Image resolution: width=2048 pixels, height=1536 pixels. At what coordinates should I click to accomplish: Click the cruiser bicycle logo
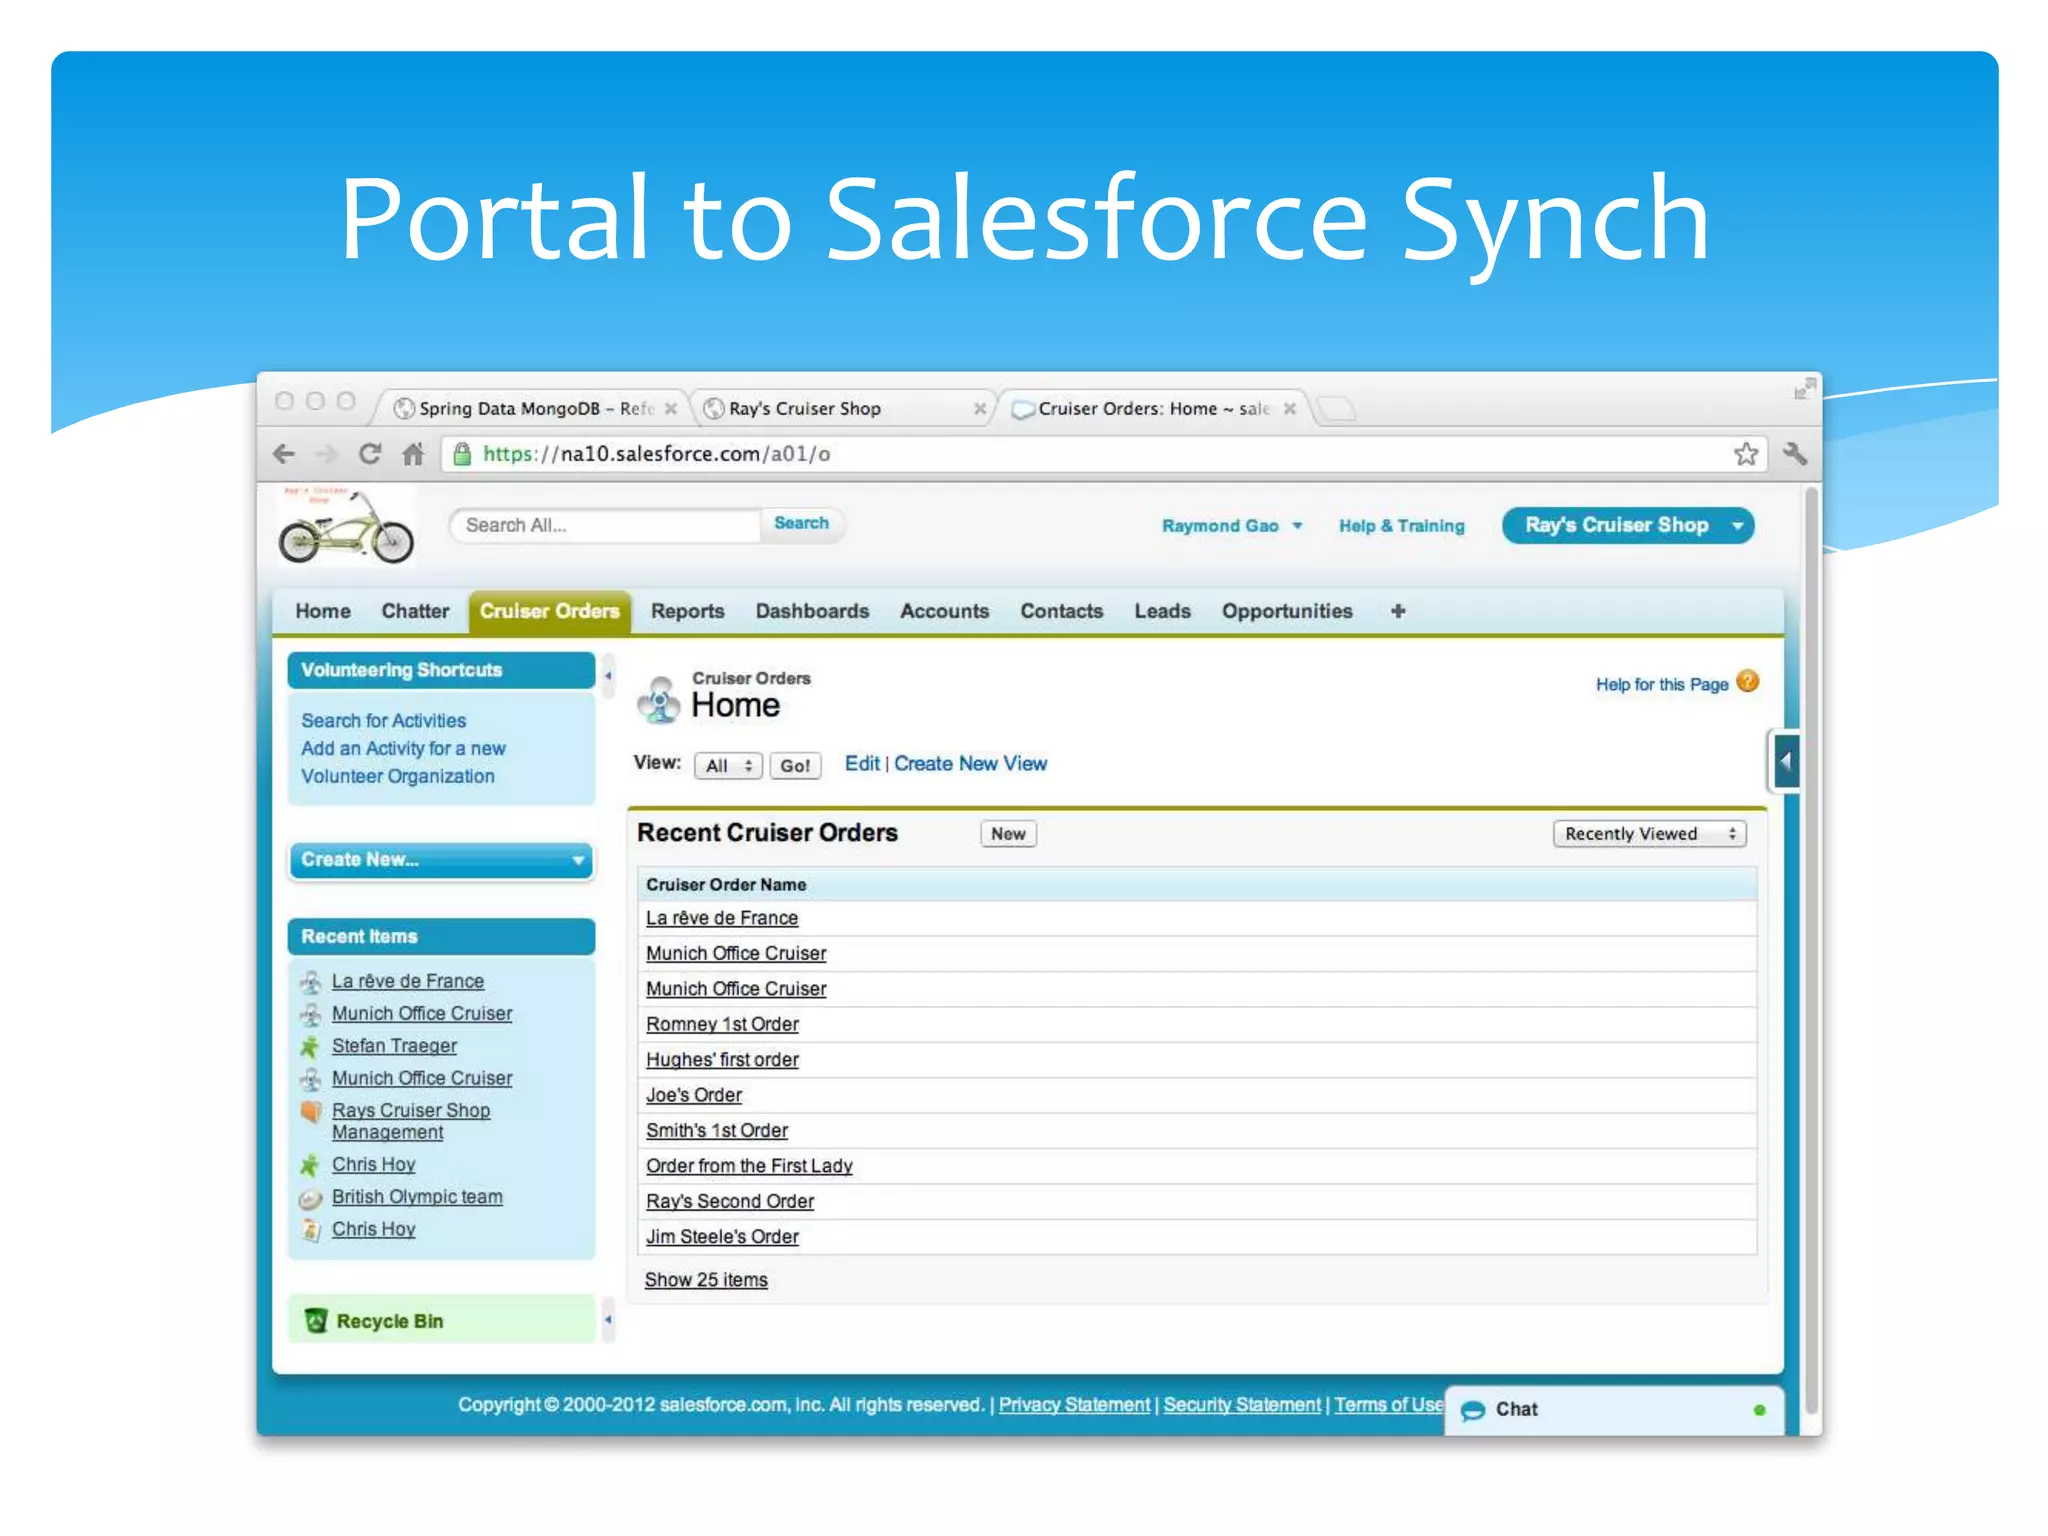point(346,526)
